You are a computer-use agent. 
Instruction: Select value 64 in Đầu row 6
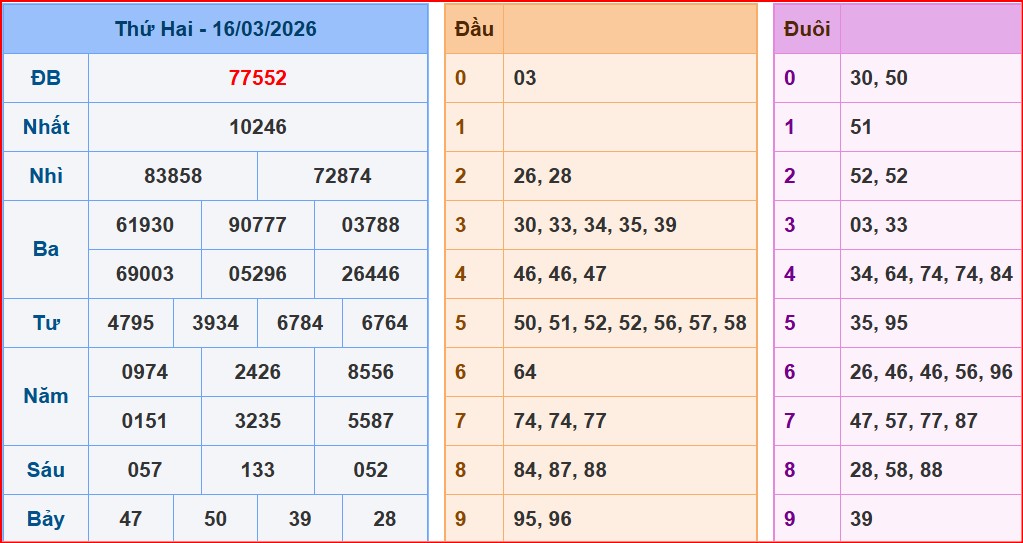click(525, 372)
